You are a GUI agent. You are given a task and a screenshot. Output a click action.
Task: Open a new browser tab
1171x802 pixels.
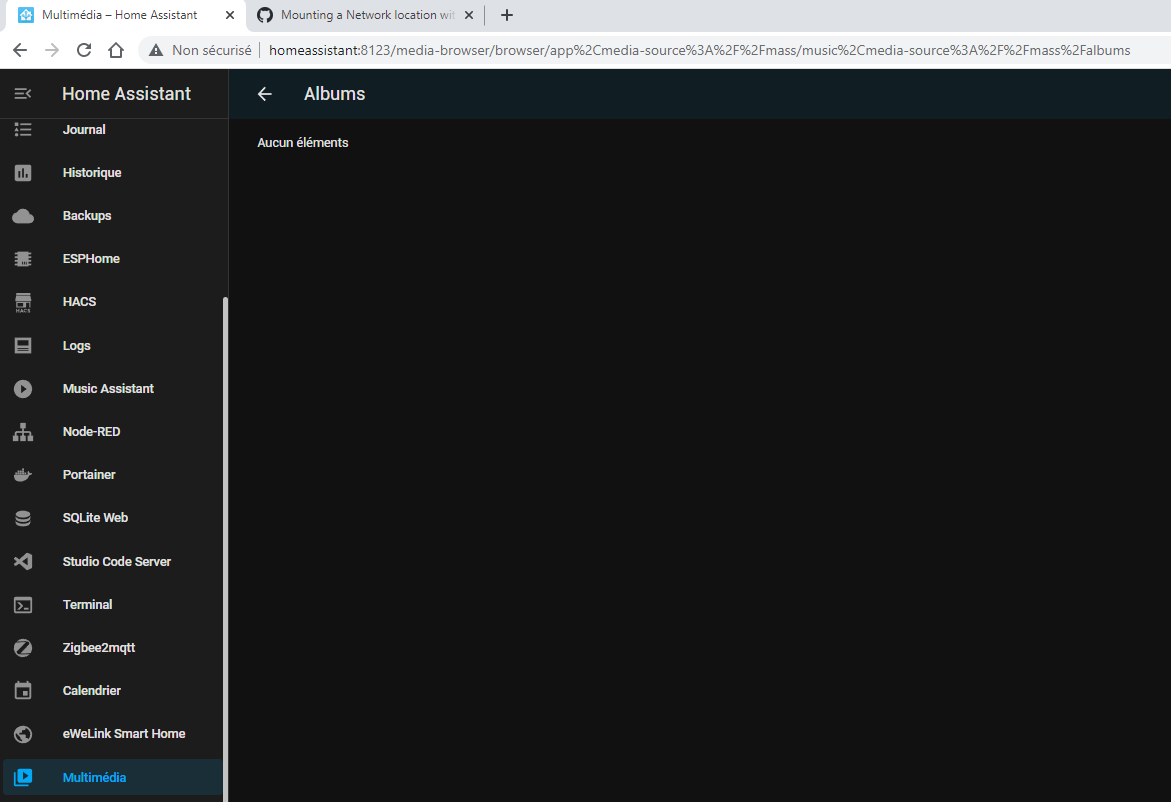pos(506,15)
